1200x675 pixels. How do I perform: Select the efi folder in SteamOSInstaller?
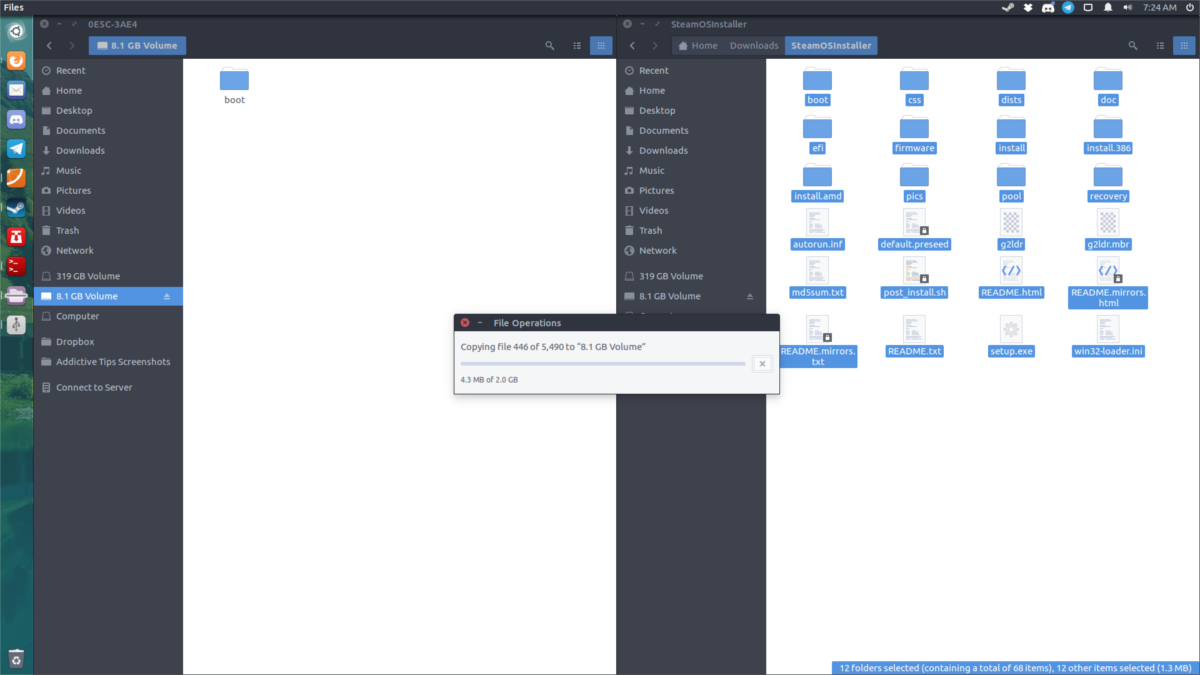817,134
